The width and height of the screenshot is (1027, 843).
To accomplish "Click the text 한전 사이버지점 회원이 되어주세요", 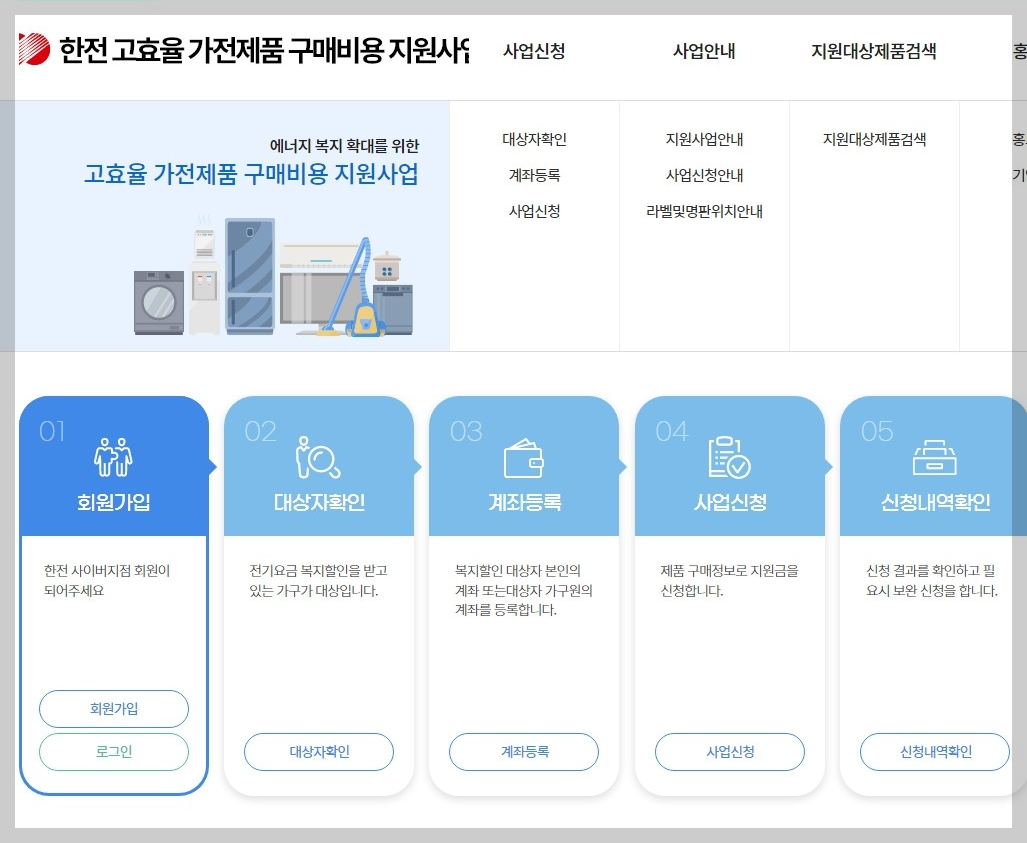I will tap(107, 580).
